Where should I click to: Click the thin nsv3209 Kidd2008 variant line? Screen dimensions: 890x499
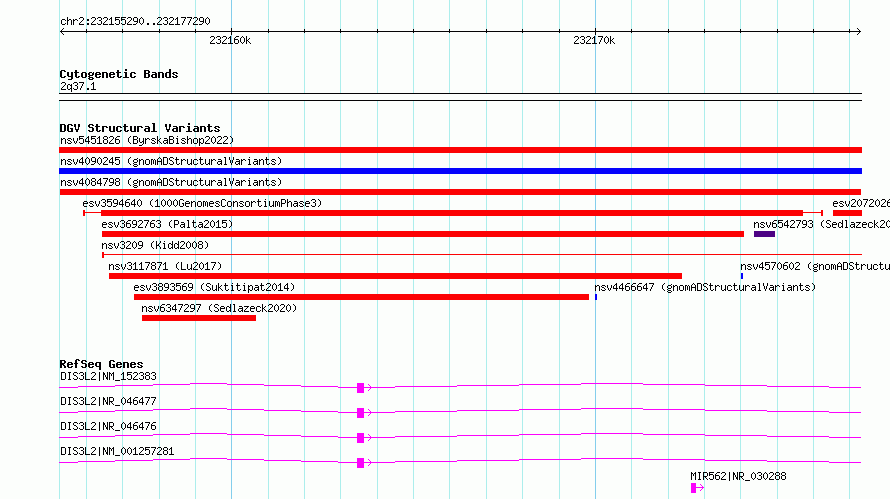[482, 255]
